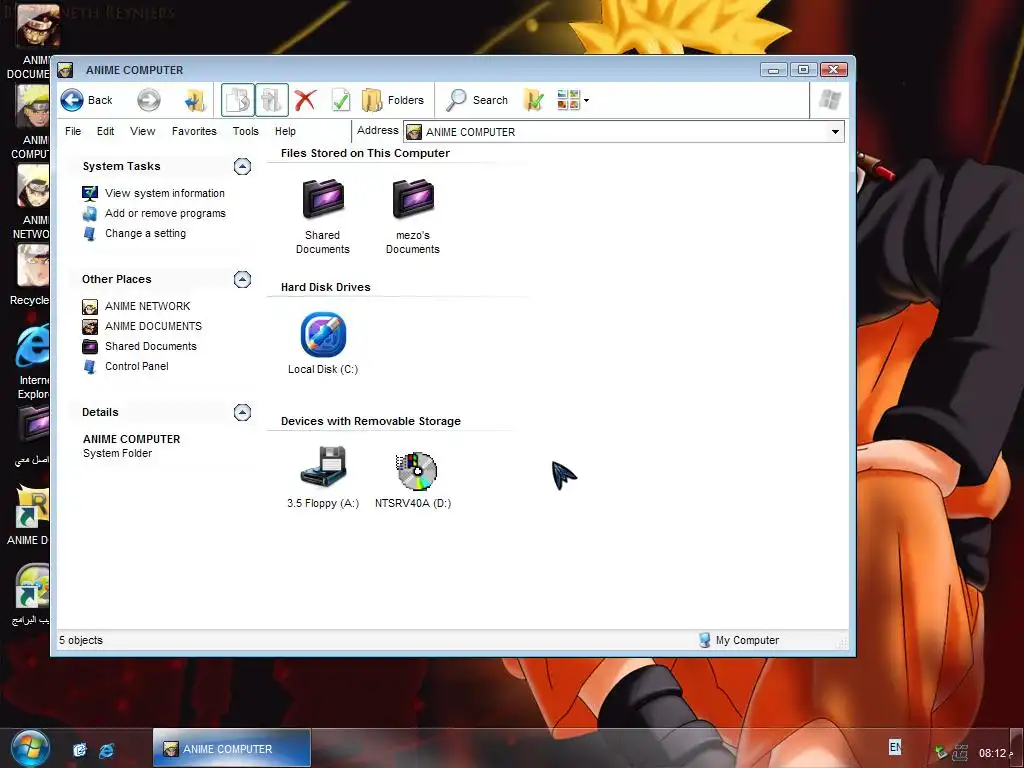Click the folder with green check icon
Screen dimensions: 1024x768
(533, 100)
